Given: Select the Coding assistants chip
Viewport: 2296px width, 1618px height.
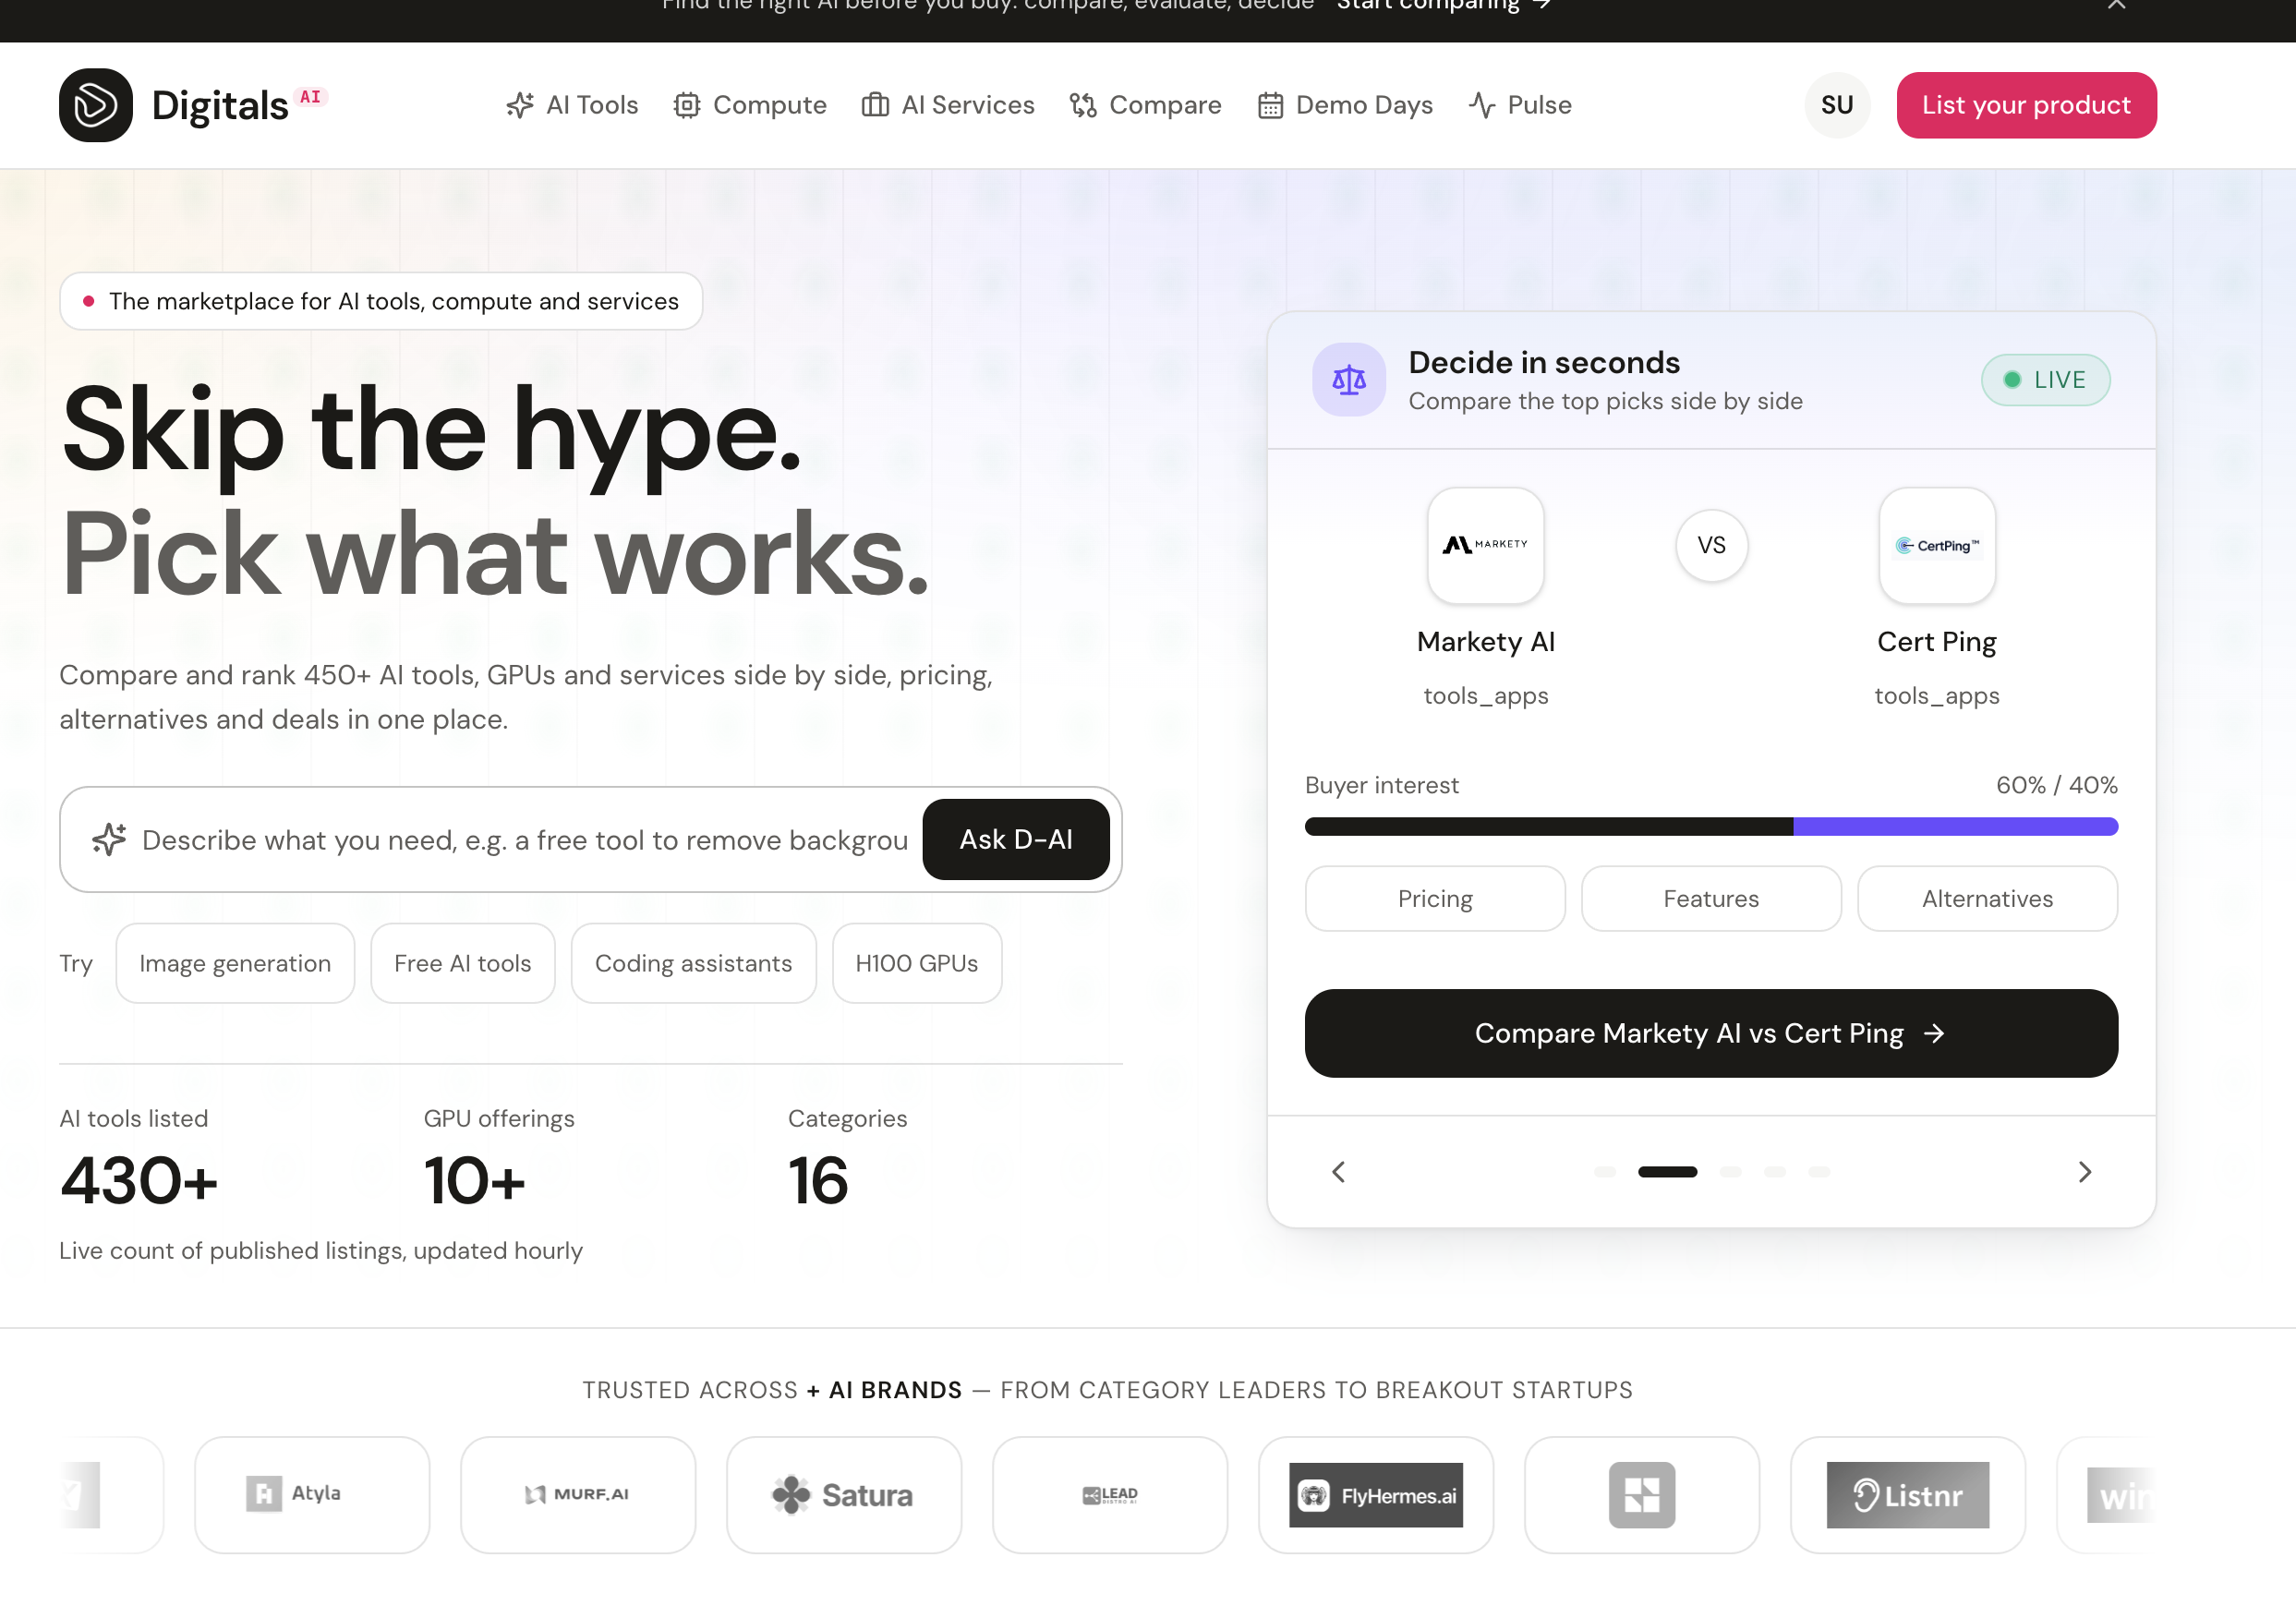Looking at the screenshot, I should point(693,963).
